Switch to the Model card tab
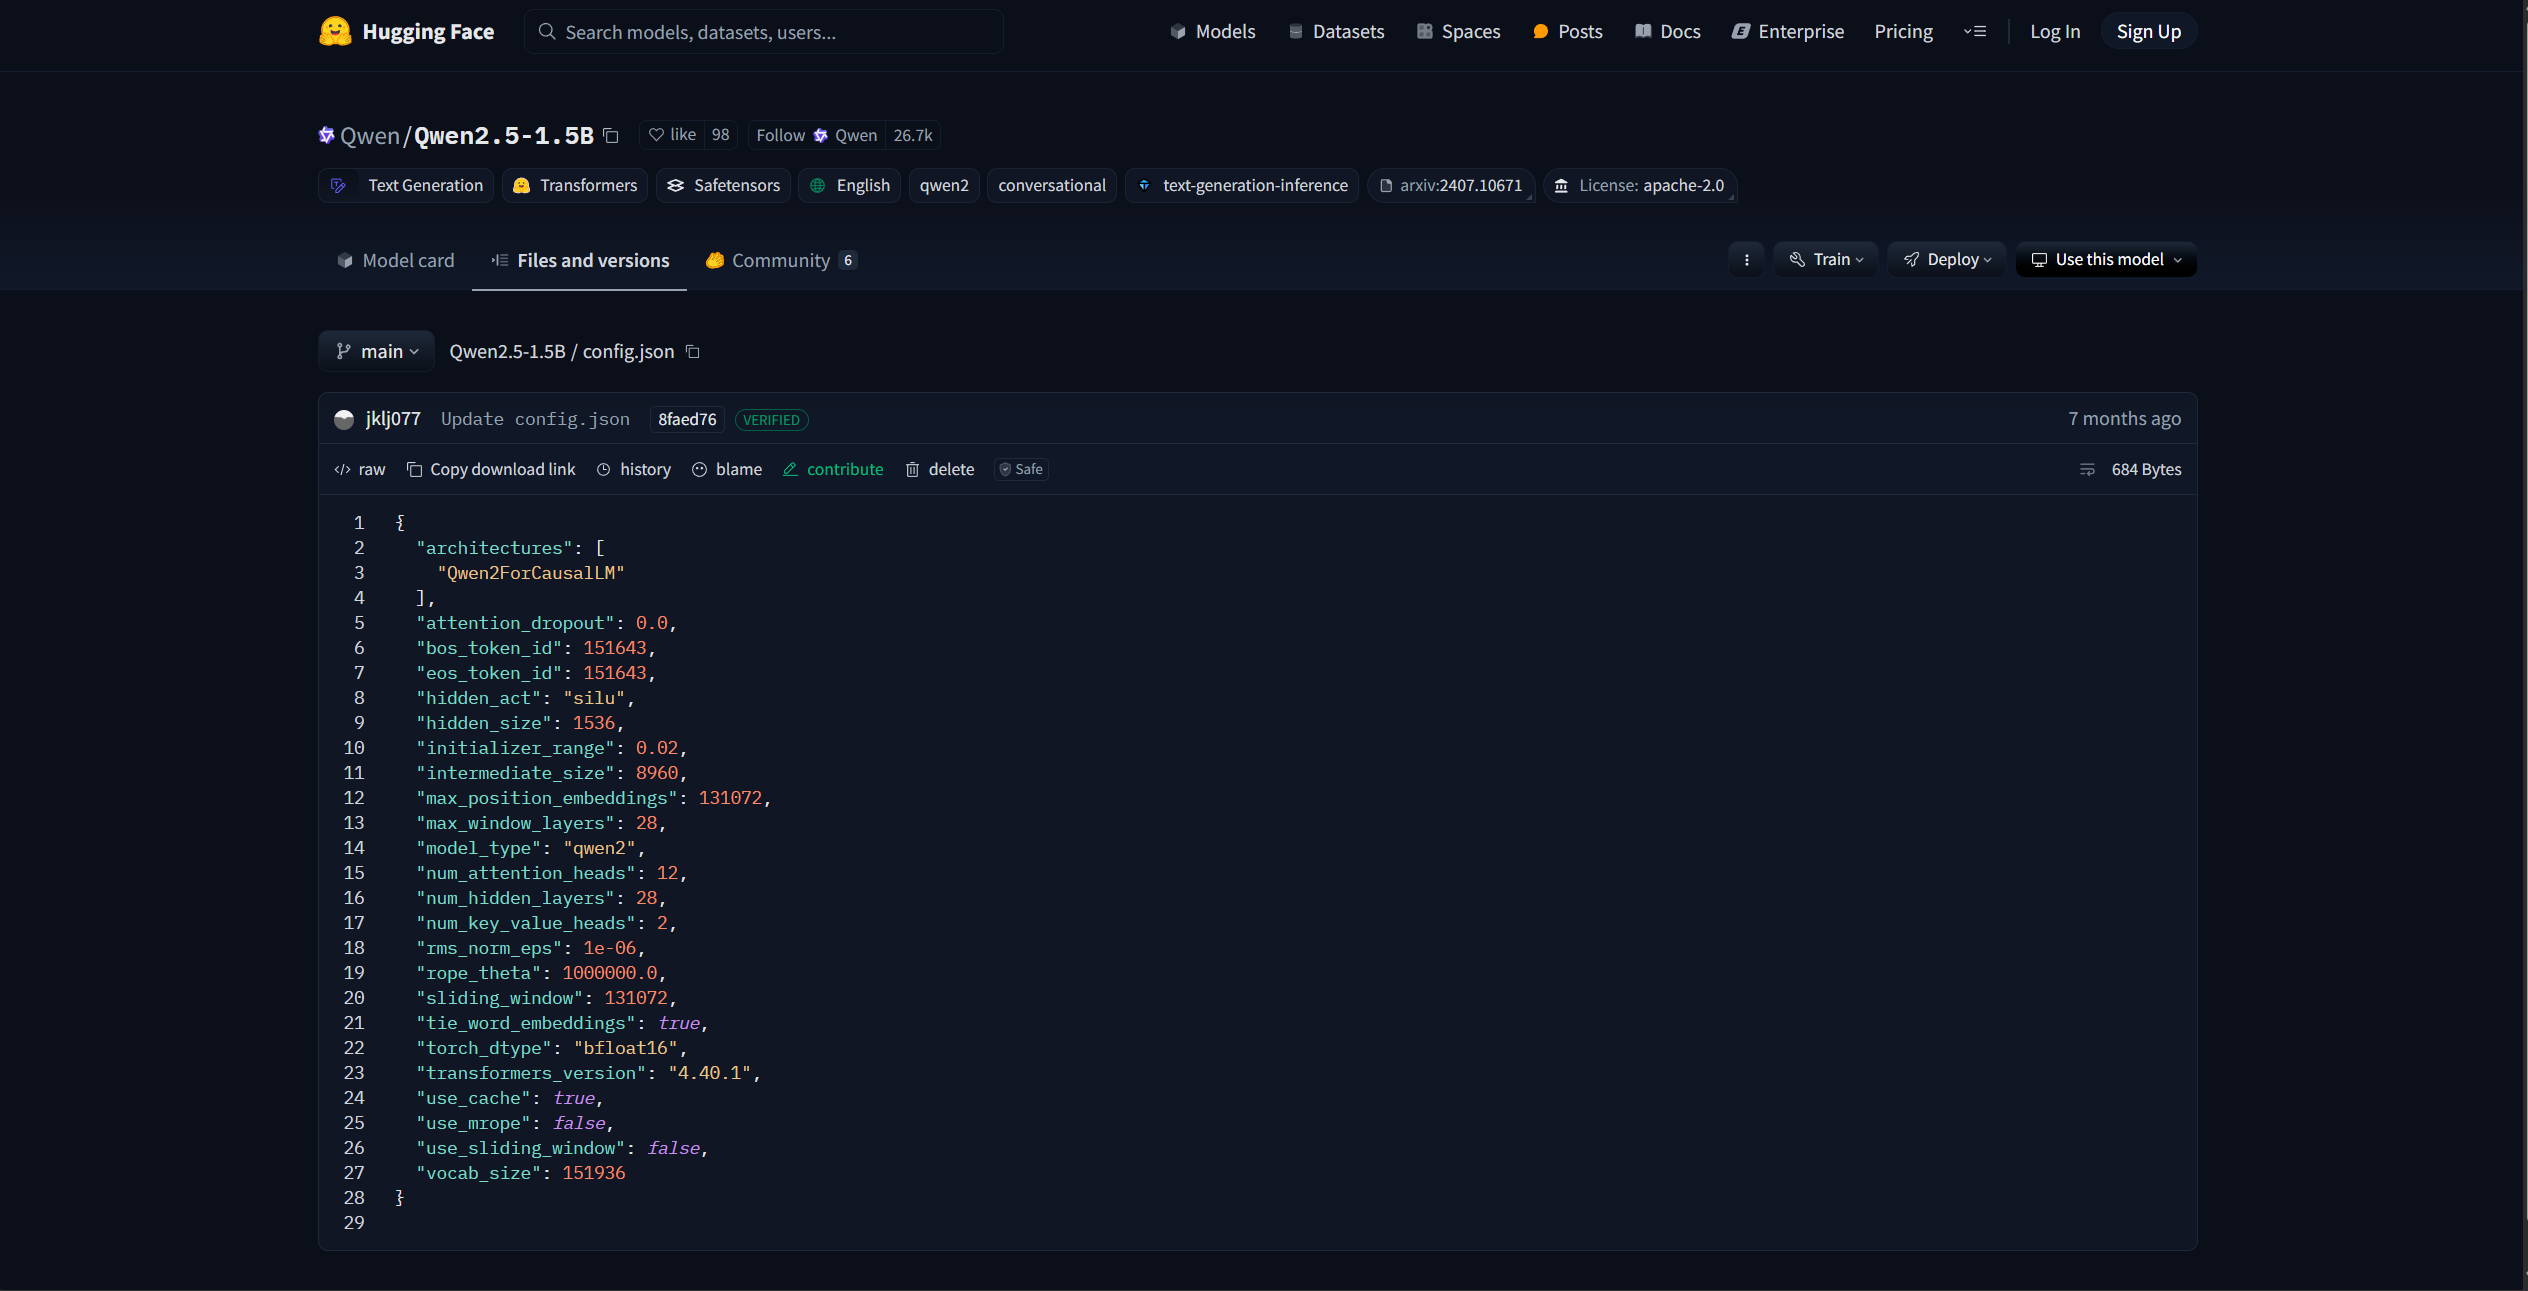Image resolution: width=2528 pixels, height=1291 pixels. pyautogui.click(x=394, y=260)
